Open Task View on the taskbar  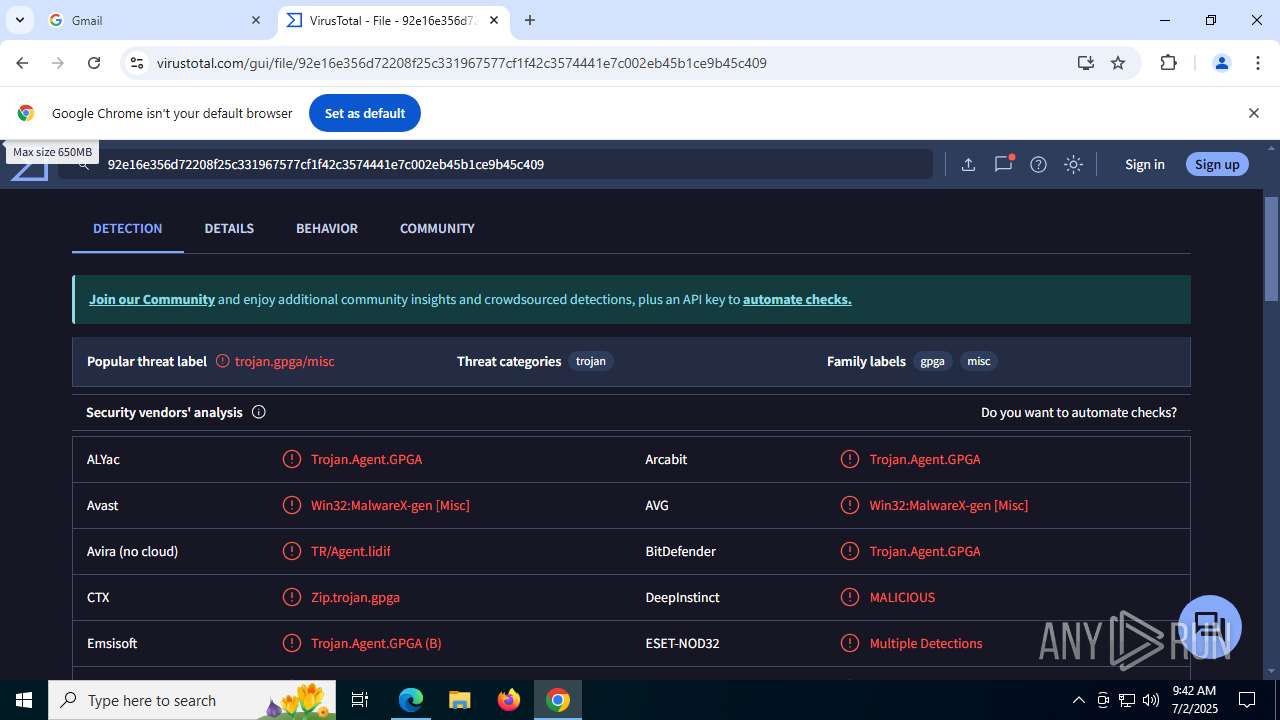click(360, 700)
